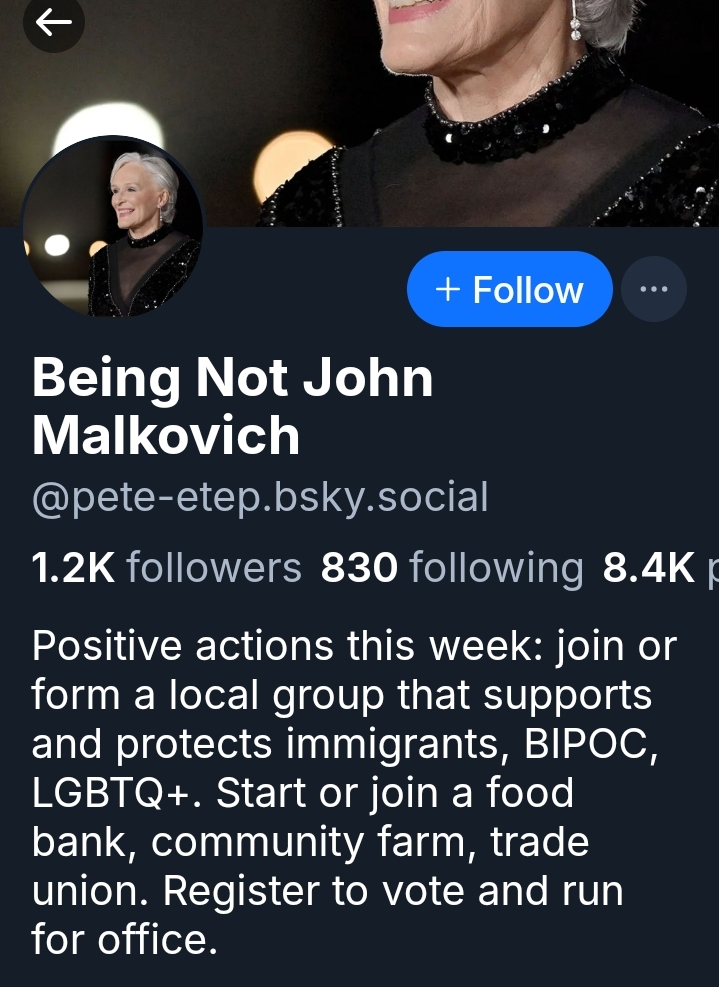Click the display name Being Not John Malkovich
This screenshot has height=987, width=719.
click(232, 379)
